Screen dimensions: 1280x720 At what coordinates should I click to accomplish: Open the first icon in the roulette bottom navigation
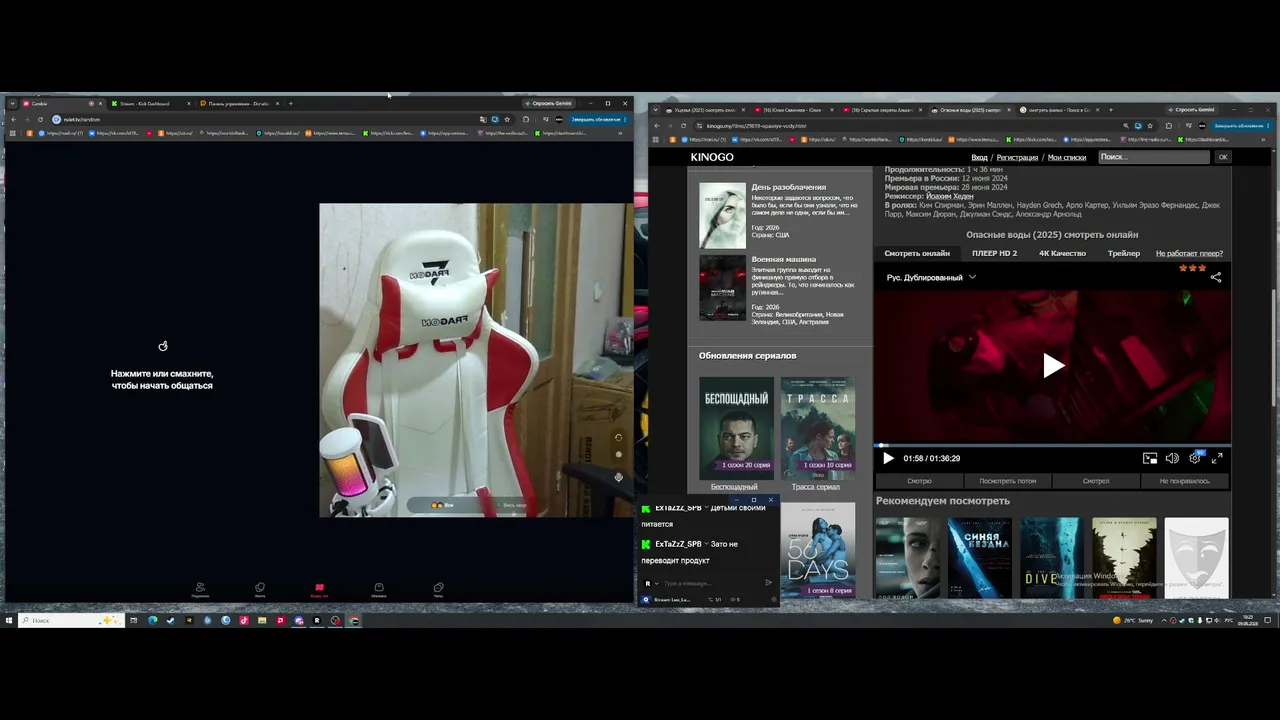(200, 589)
